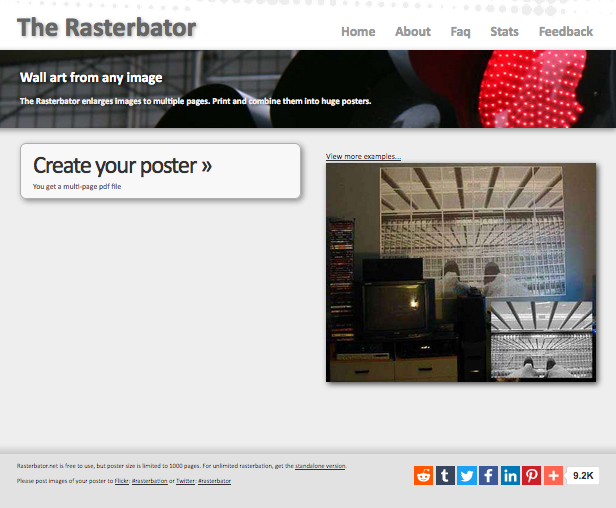This screenshot has width=616, height=508.
Task: Open the Faq page
Action: pyautogui.click(x=460, y=32)
